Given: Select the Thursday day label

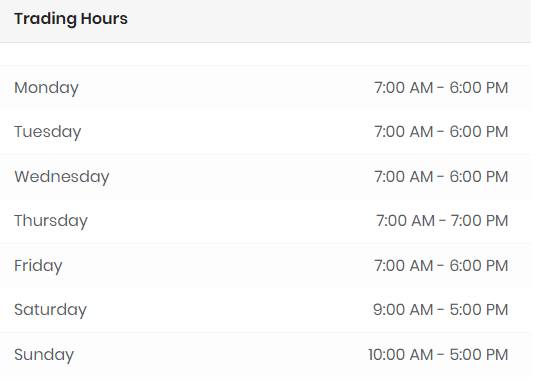Looking at the screenshot, I should point(51,221).
